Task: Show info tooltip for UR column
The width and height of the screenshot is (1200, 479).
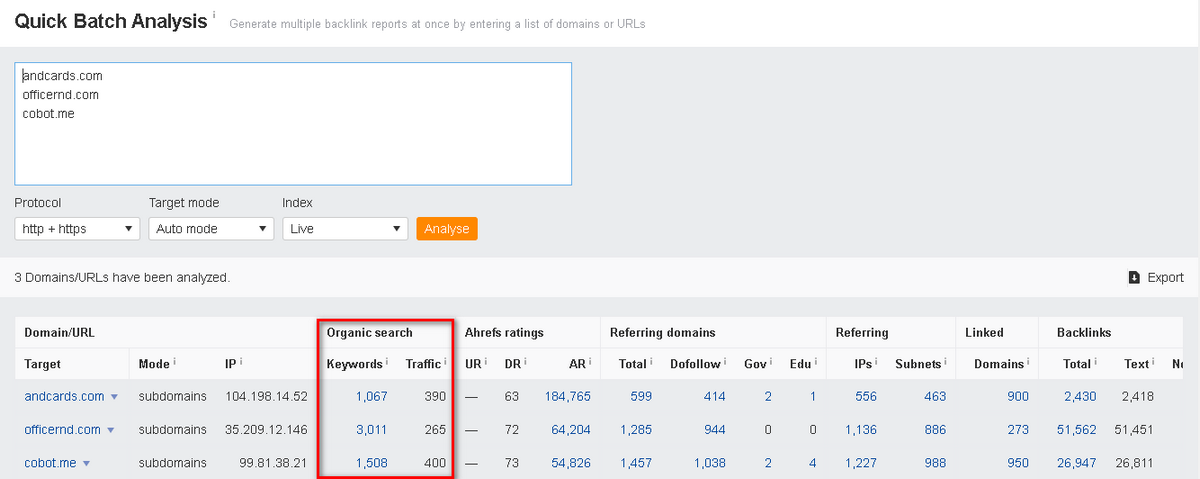Action: tap(488, 362)
